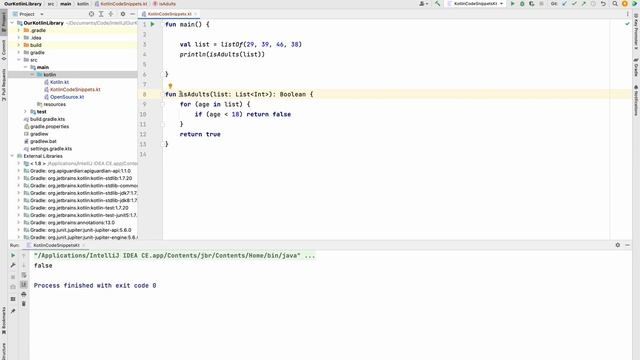The width and height of the screenshot is (640, 360).
Task: Collapse the src folder
Action: click(x=19, y=60)
